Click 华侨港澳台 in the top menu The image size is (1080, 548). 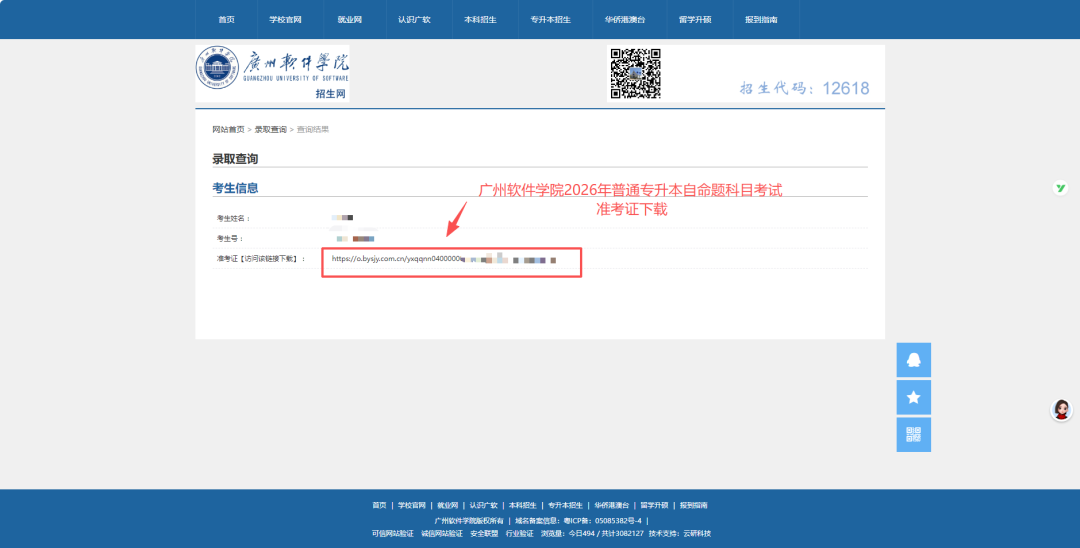click(625, 20)
